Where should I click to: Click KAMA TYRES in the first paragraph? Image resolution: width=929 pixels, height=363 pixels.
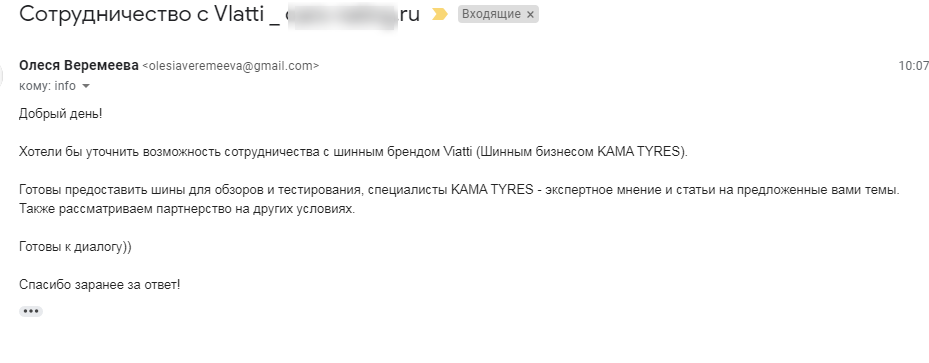tap(639, 152)
